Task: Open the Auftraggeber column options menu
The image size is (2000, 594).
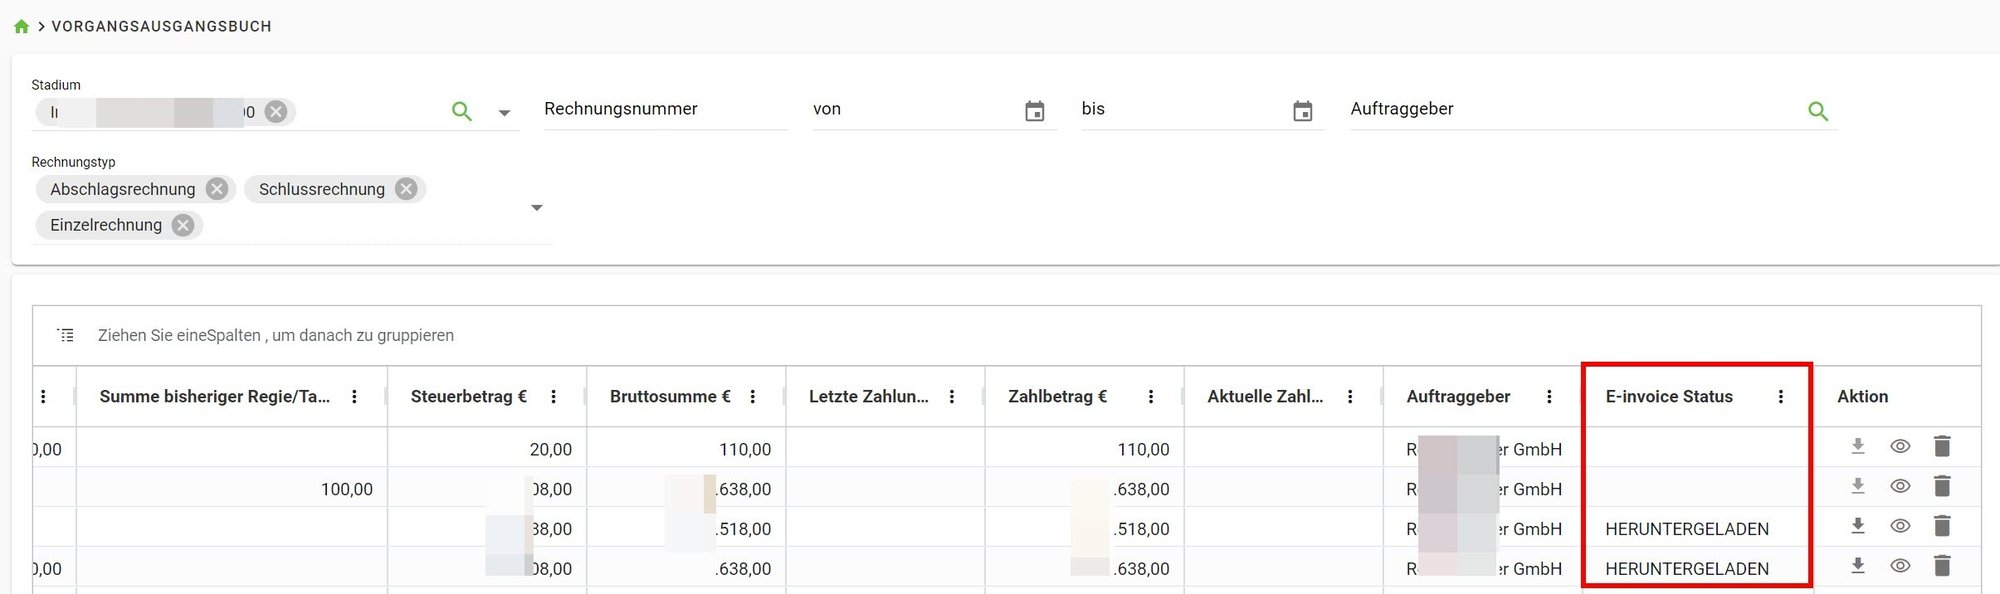Action: coord(1549,396)
